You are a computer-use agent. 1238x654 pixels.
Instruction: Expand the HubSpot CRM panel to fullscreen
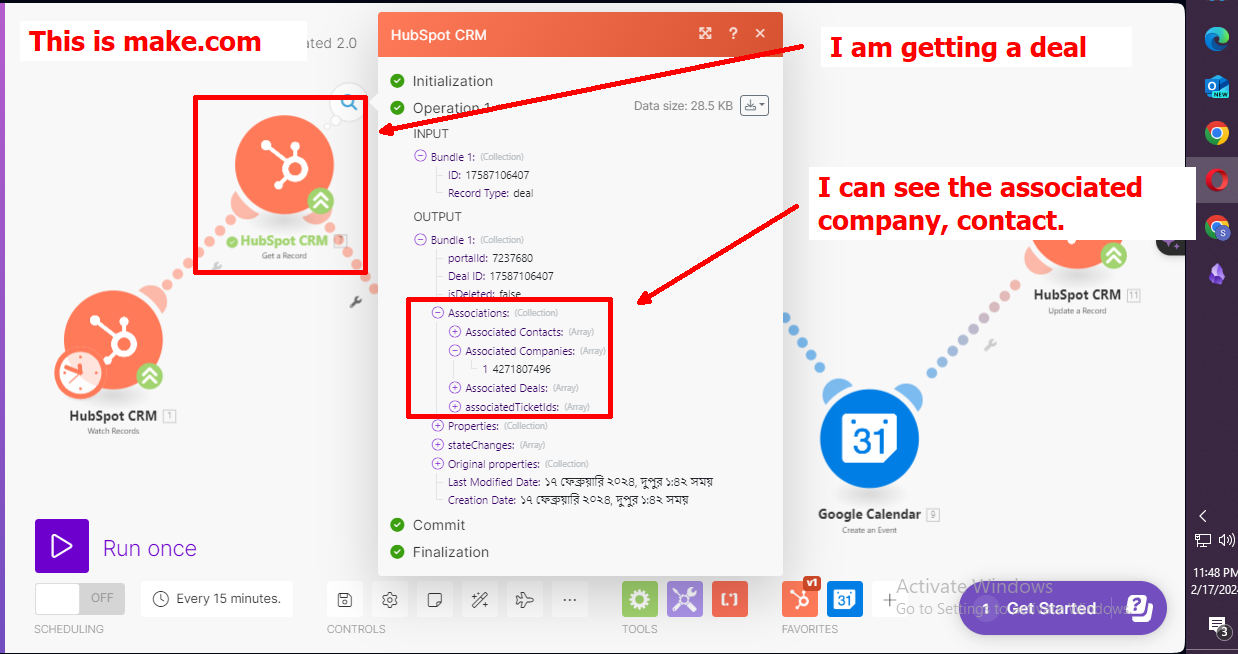(706, 33)
